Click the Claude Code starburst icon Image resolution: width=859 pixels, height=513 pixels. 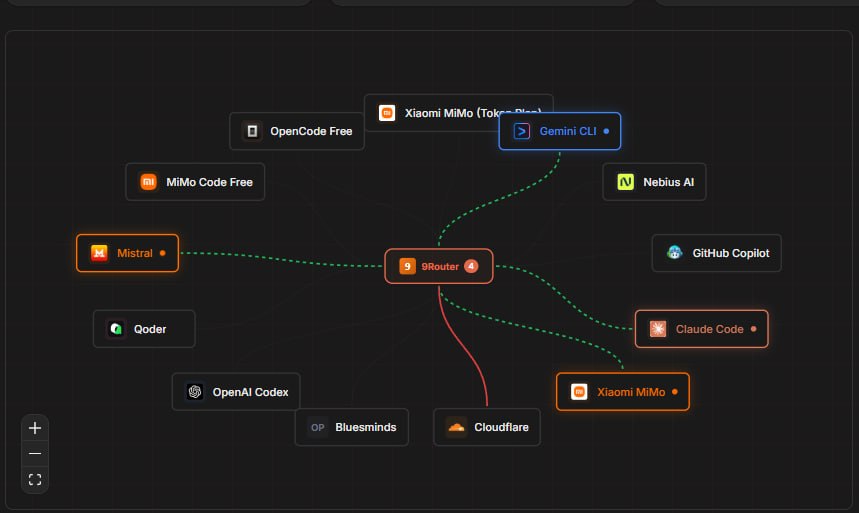point(658,329)
